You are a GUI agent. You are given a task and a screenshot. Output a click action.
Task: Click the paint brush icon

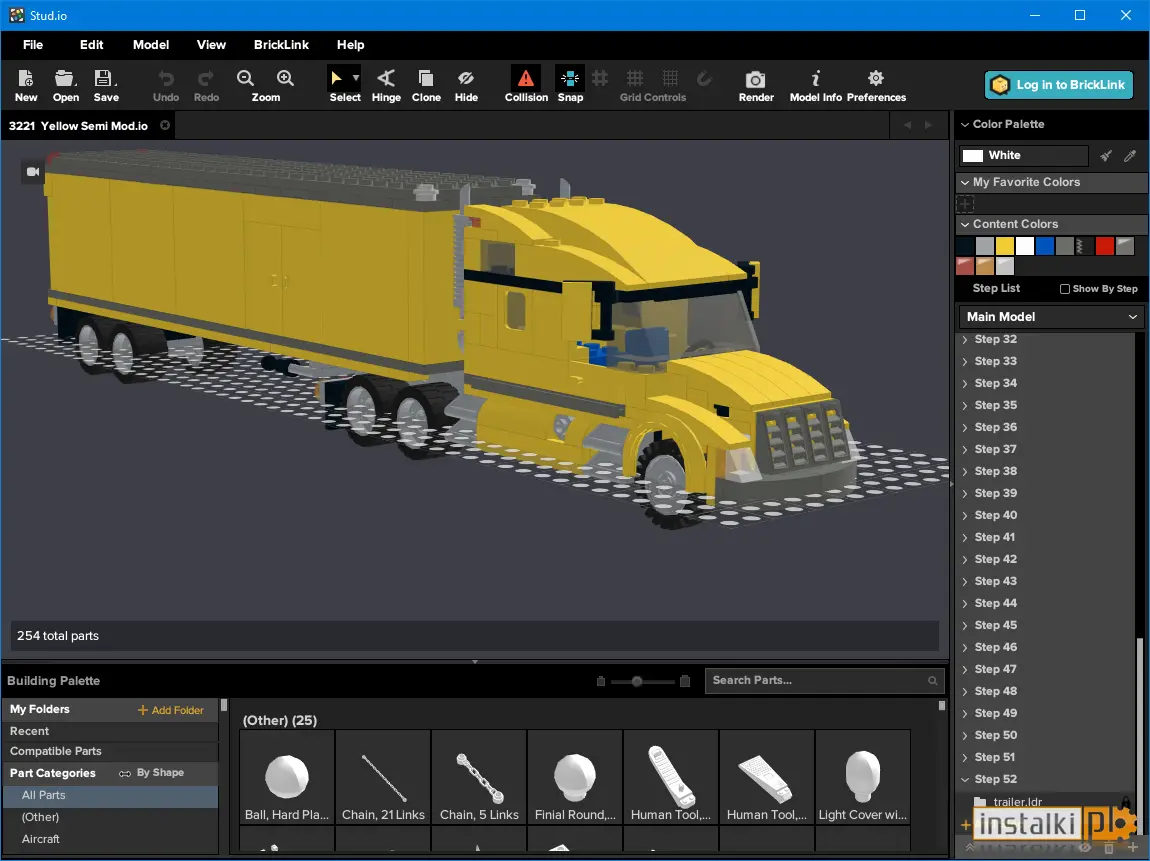(x=1106, y=155)
